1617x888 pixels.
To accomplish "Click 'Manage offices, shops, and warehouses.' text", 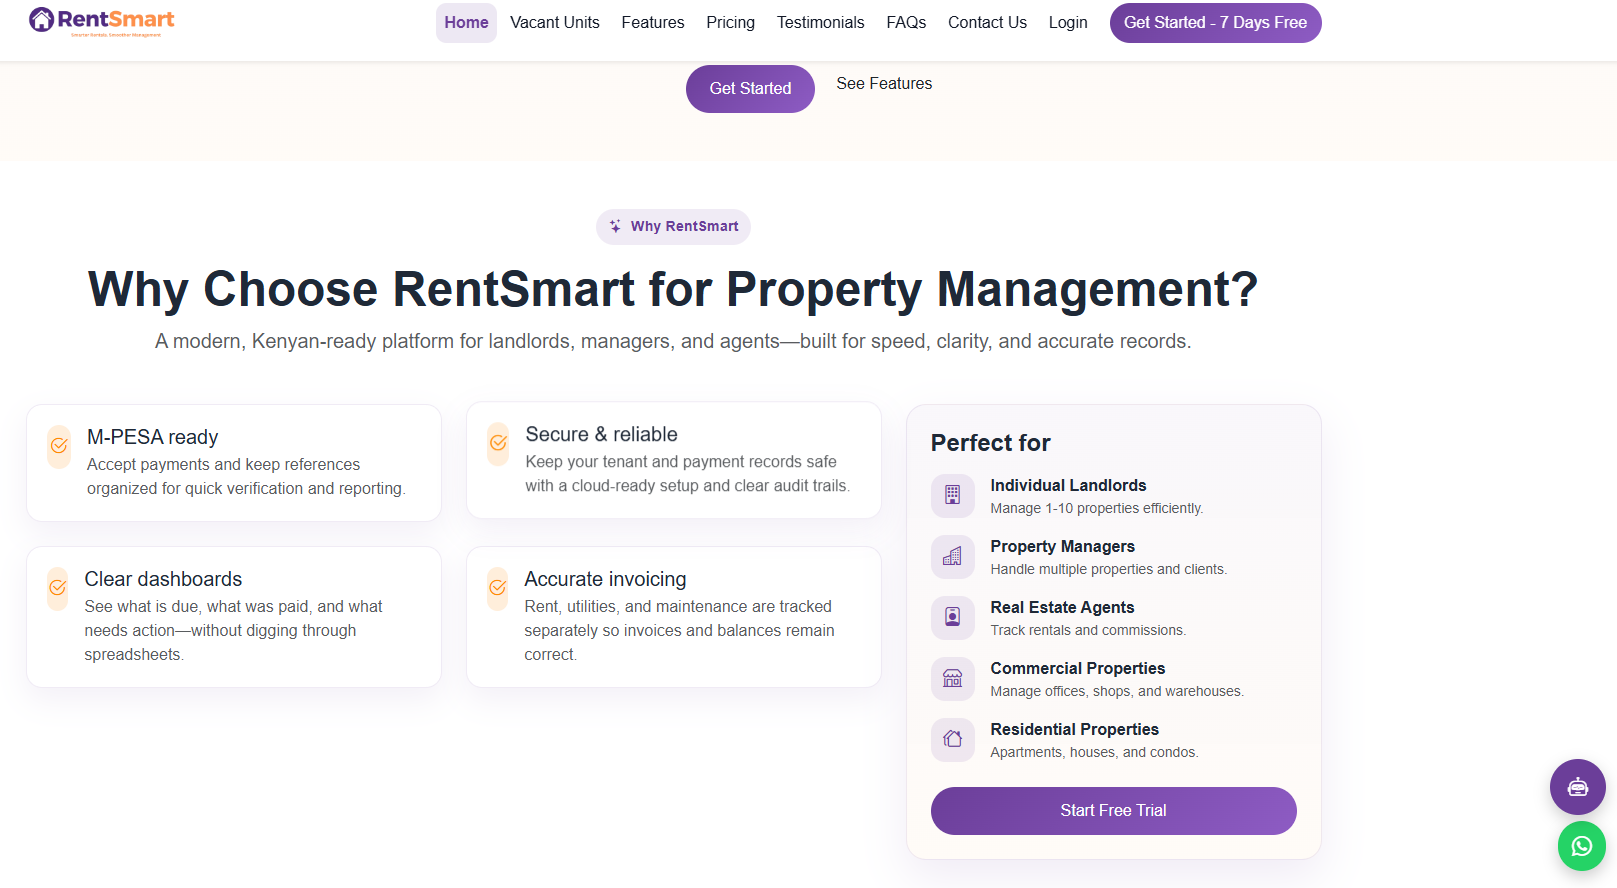I will pyautogui.click(x=1117, y=691).
